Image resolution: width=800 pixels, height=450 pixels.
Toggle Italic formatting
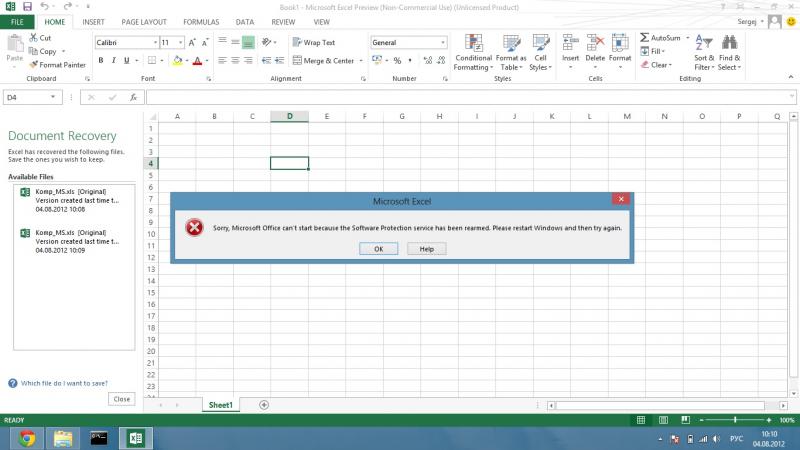[x=113, y=60]
